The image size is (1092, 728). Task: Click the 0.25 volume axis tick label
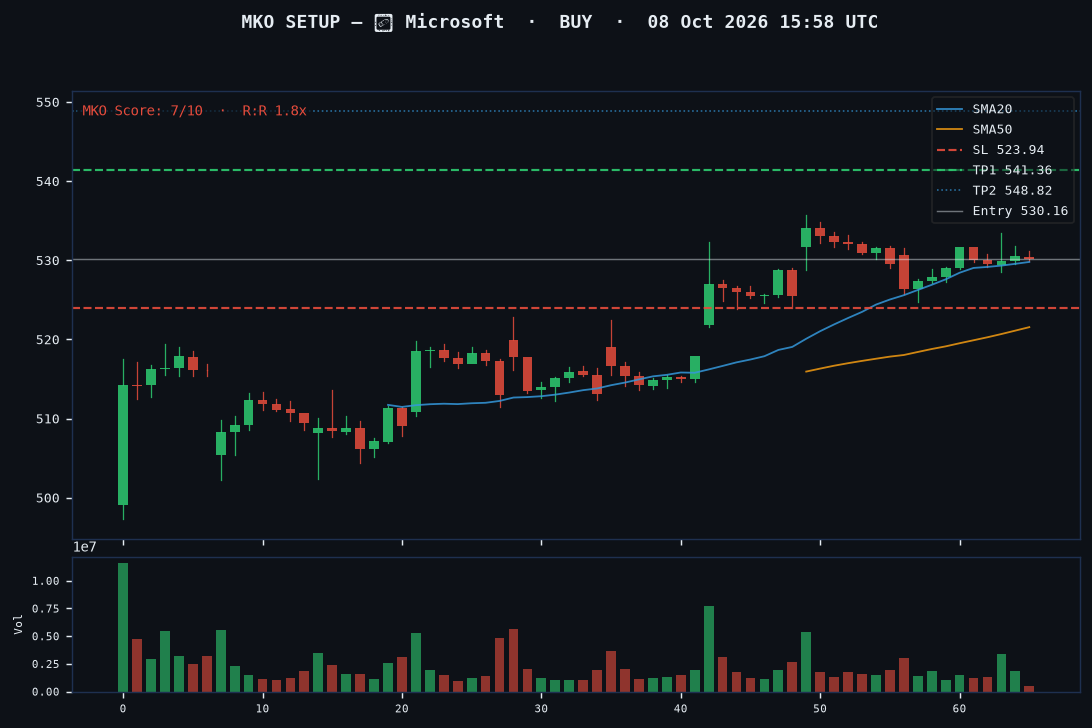[x=46, y=664]
